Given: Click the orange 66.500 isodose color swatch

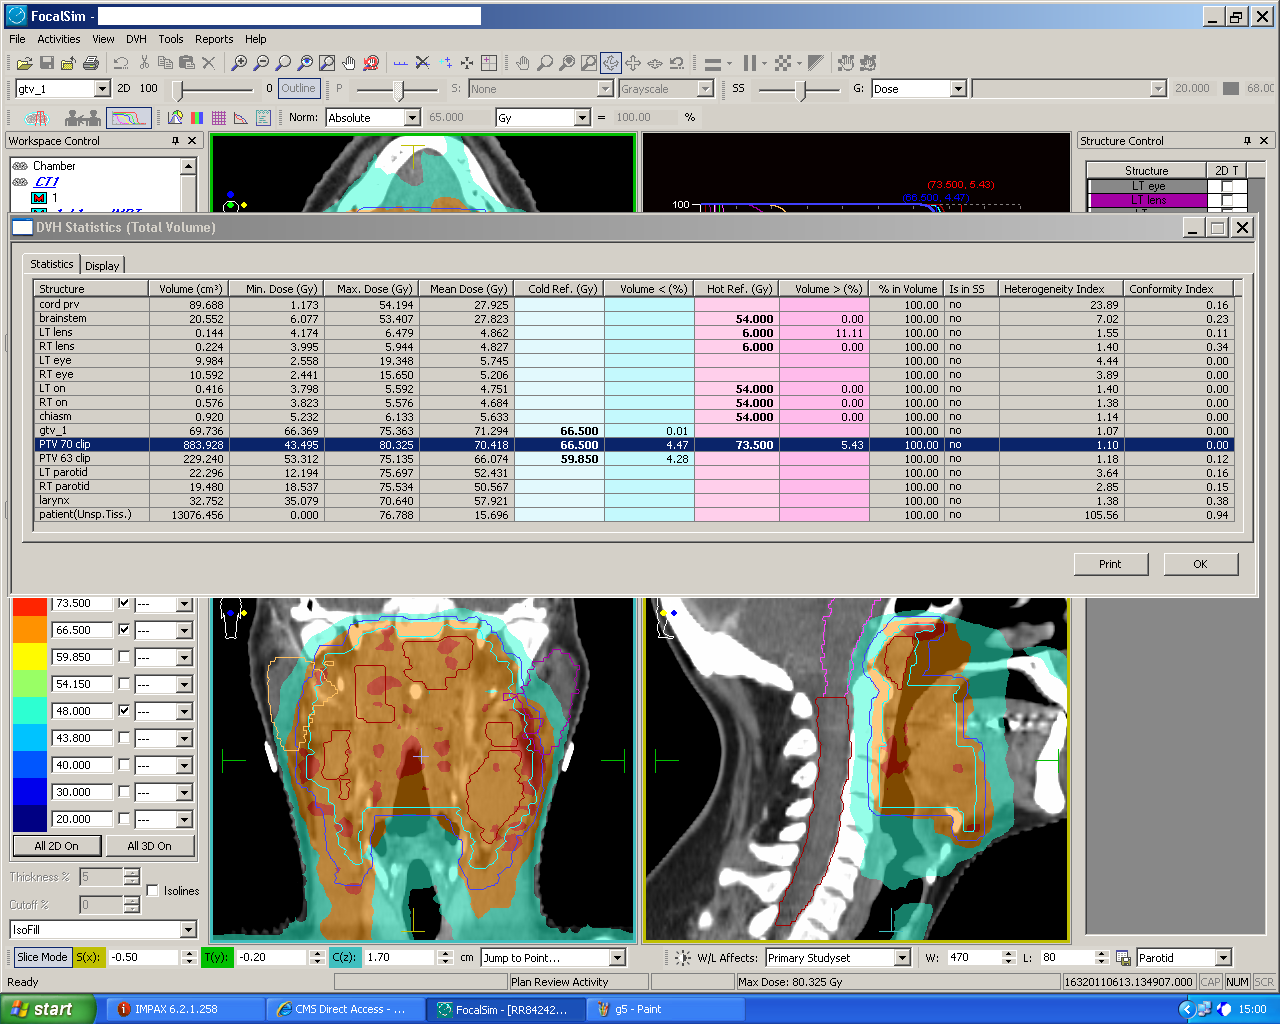Looking at the screenshot, I should pos(30,630).
